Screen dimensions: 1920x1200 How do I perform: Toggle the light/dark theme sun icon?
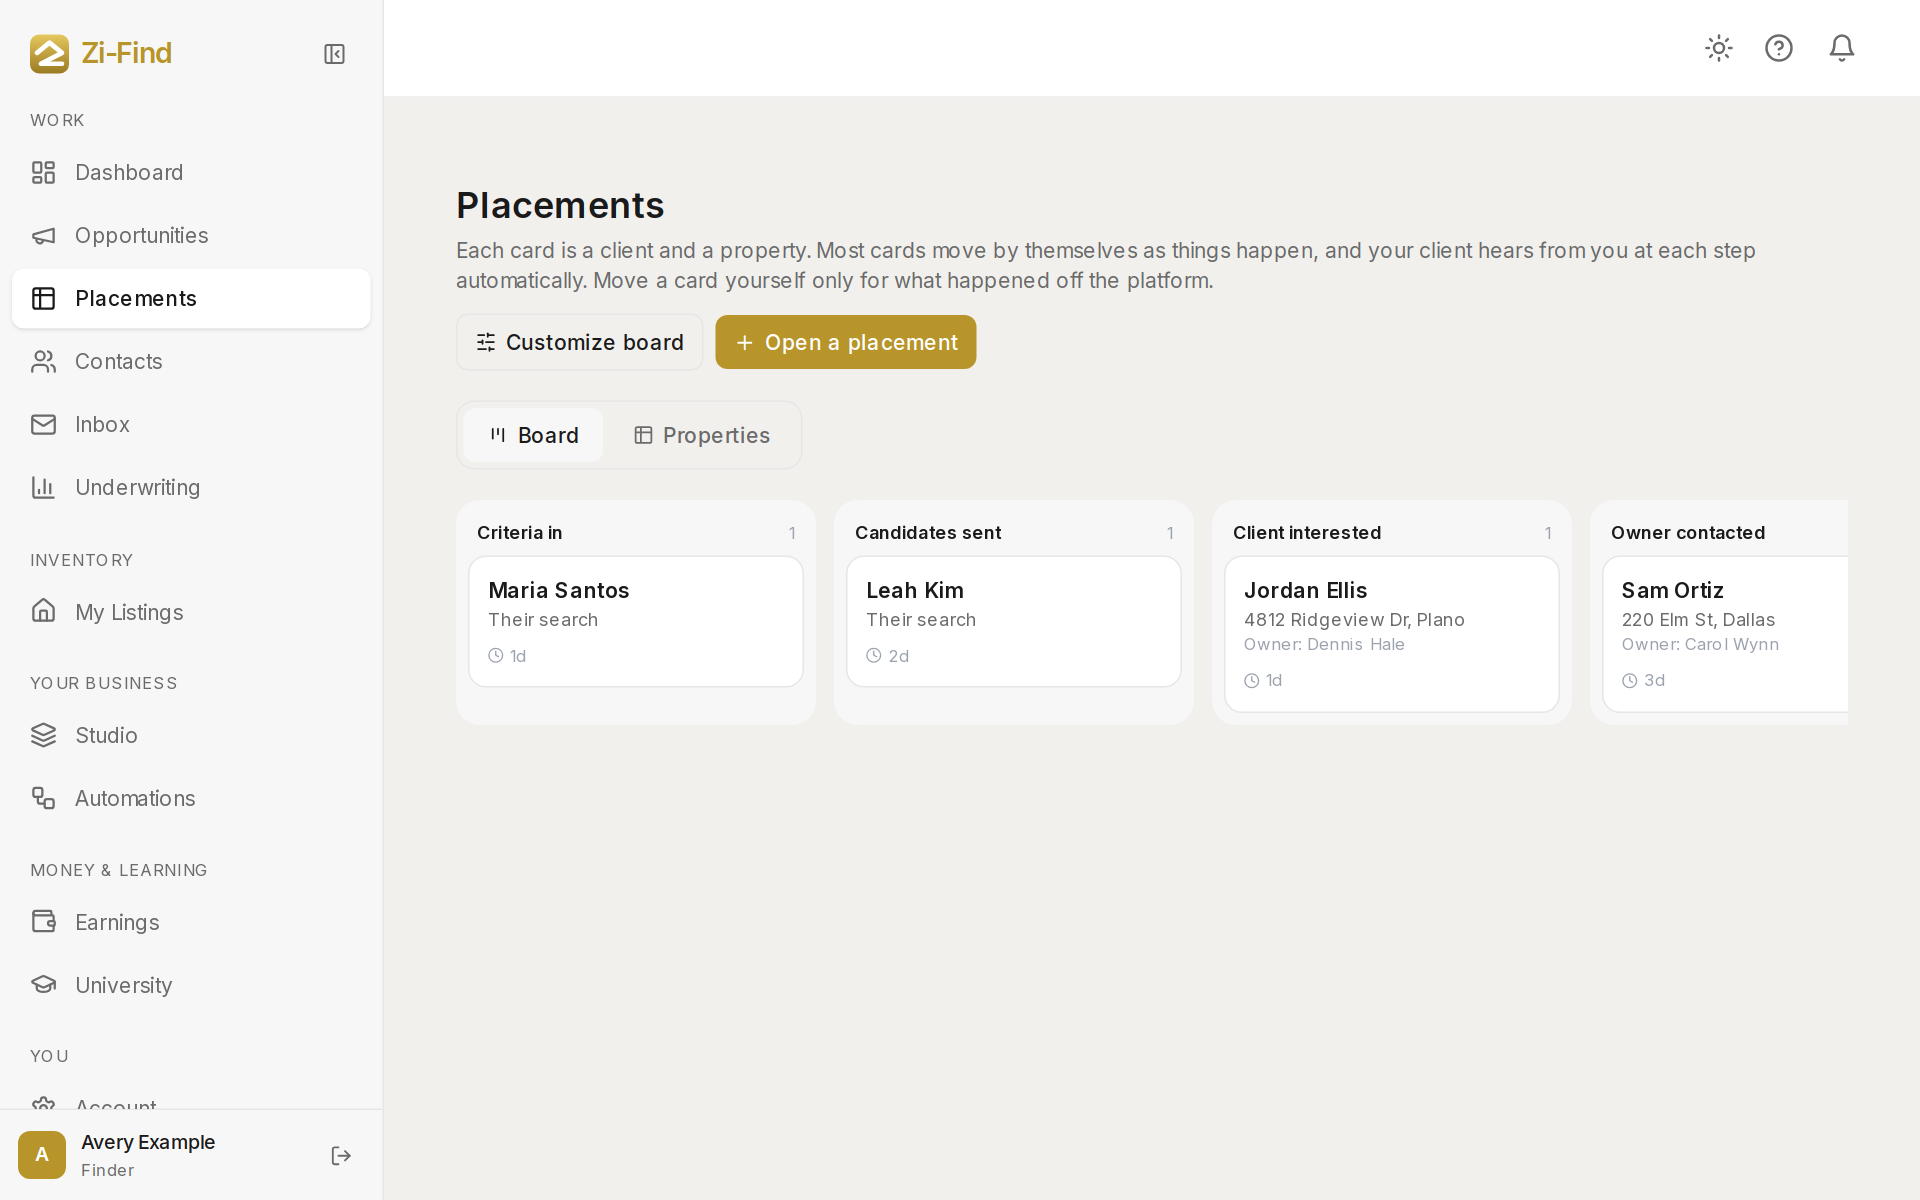1719,48
